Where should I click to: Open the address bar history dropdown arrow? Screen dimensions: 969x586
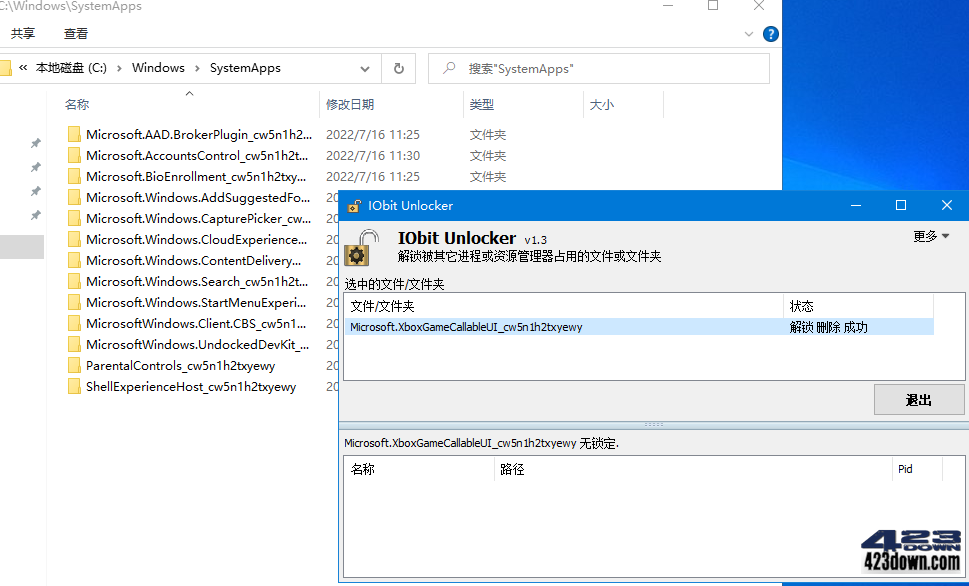click(364, 67)
